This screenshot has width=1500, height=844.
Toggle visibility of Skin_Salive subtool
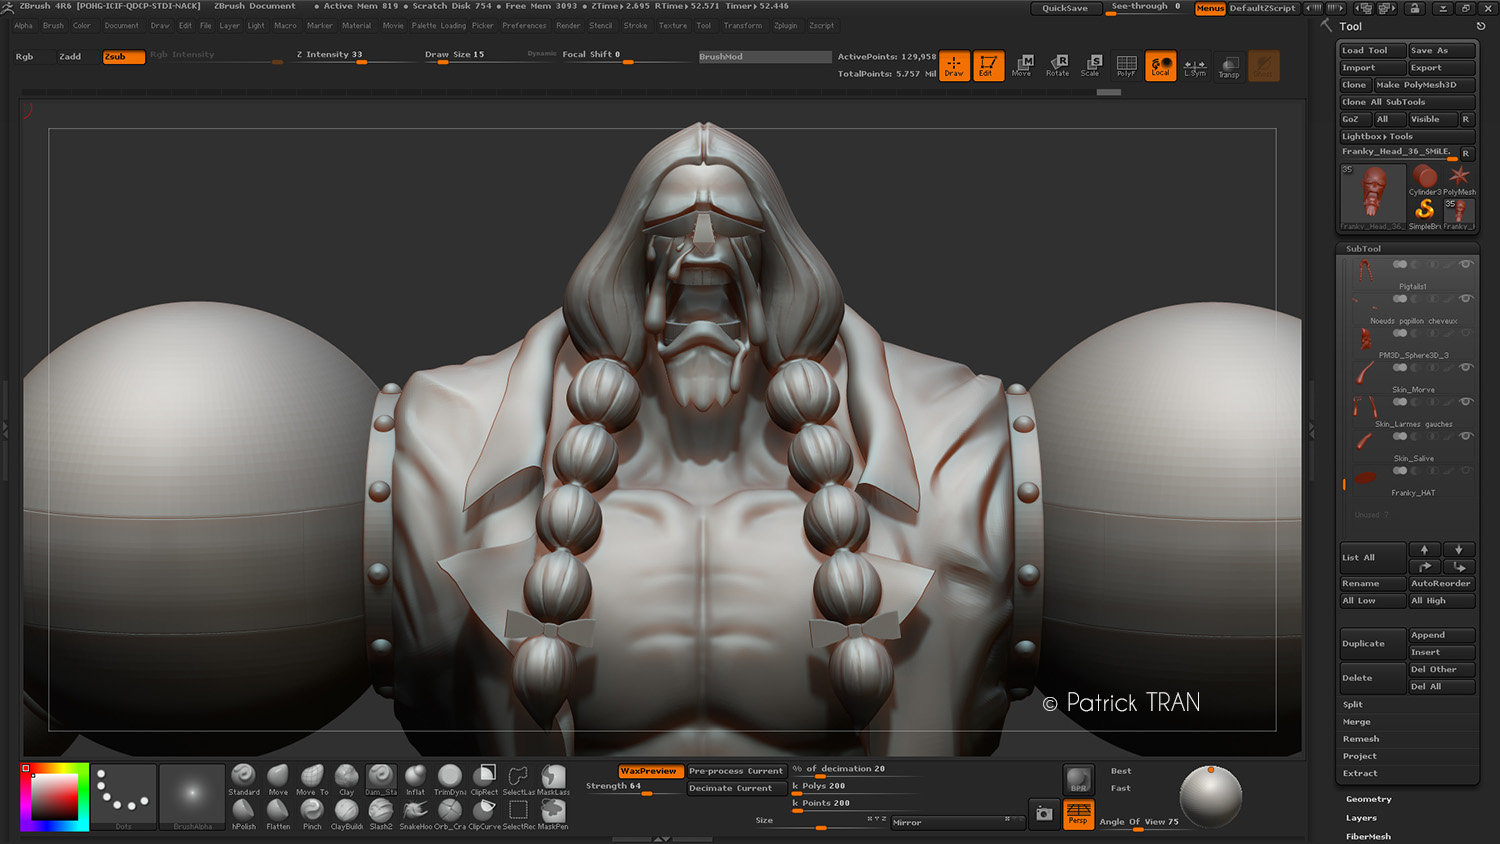coord(1466,436)
